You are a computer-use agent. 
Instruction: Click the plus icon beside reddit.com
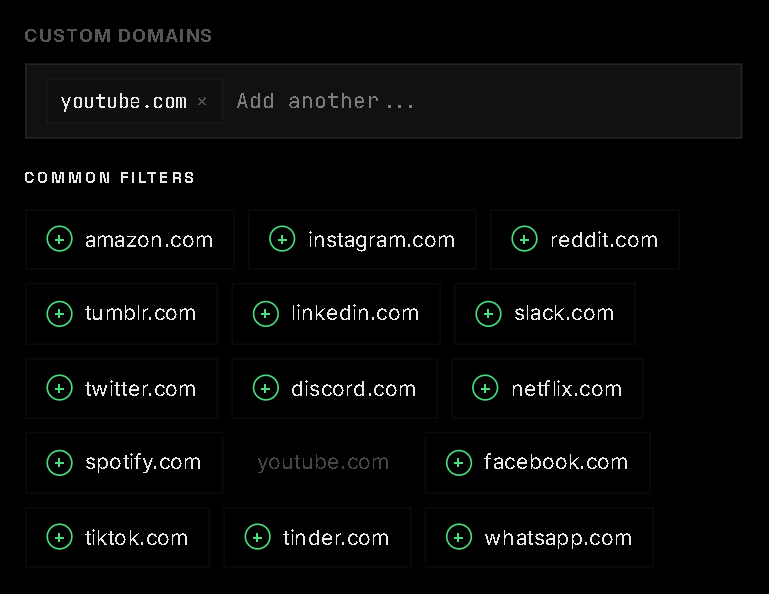[x=524, y=239]
